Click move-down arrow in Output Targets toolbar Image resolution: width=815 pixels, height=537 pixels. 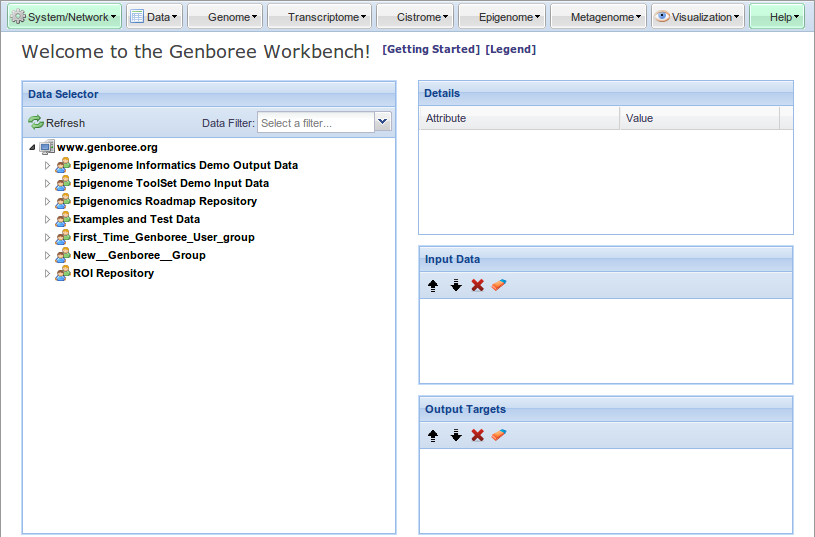click(456, 435)
